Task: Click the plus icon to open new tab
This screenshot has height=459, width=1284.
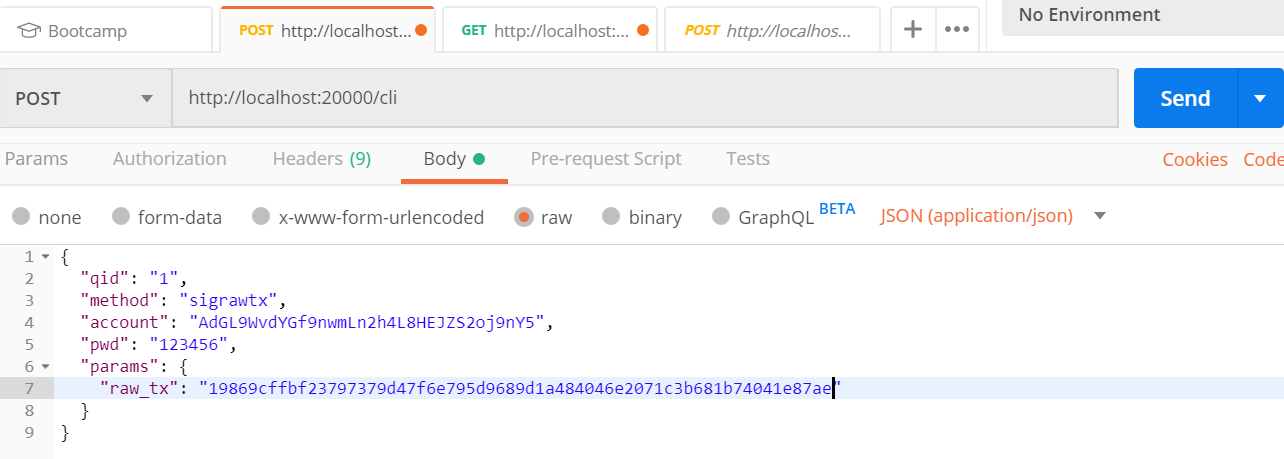Action: 912,29
